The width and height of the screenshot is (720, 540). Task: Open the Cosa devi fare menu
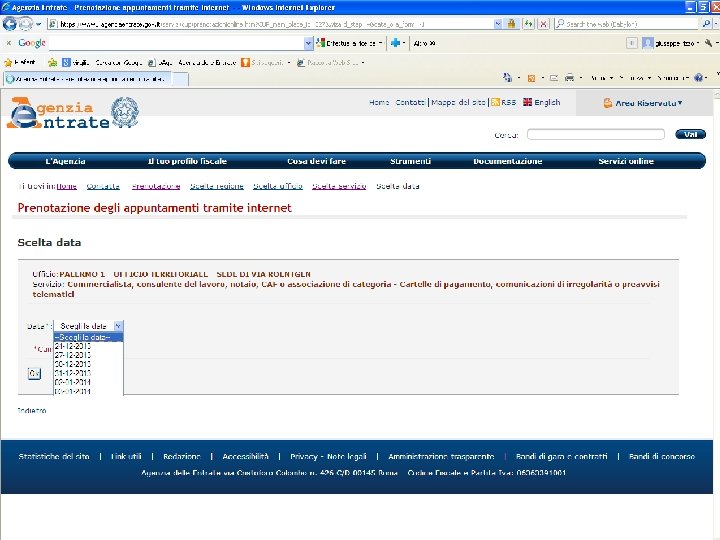316,161
